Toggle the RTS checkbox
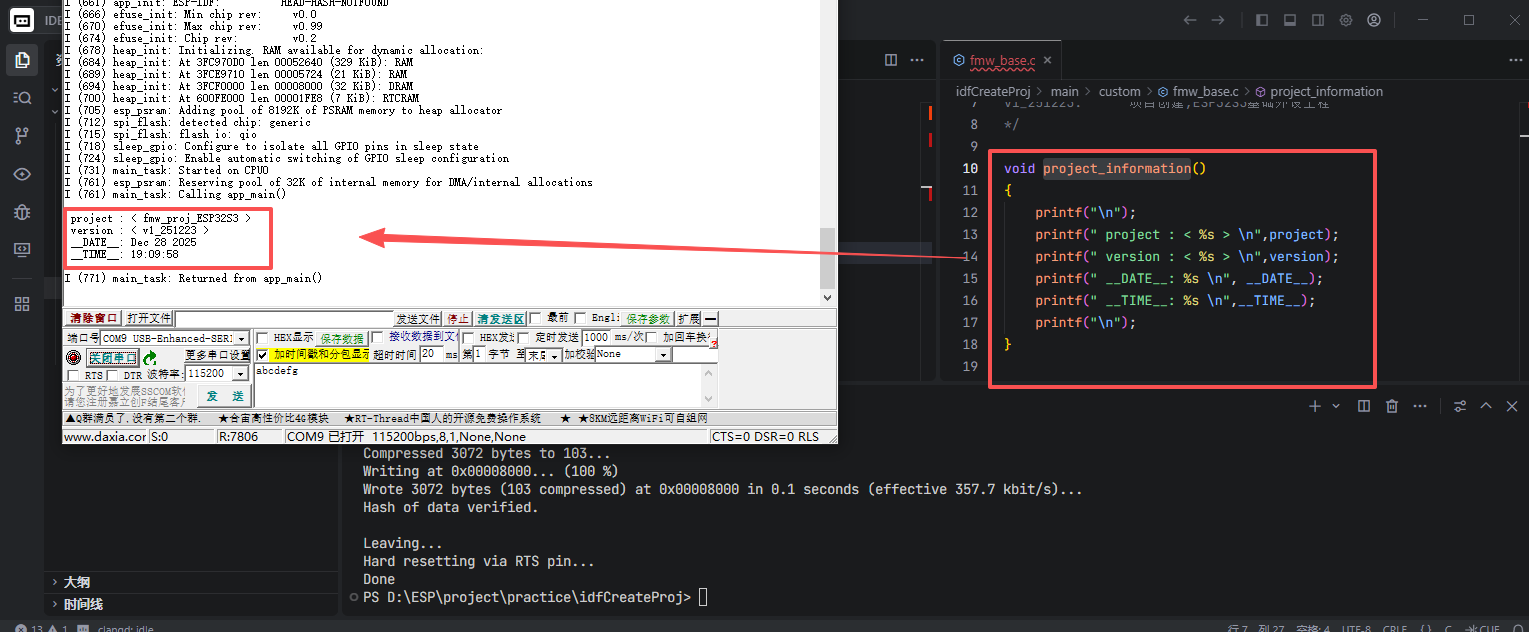 point(72,375)
